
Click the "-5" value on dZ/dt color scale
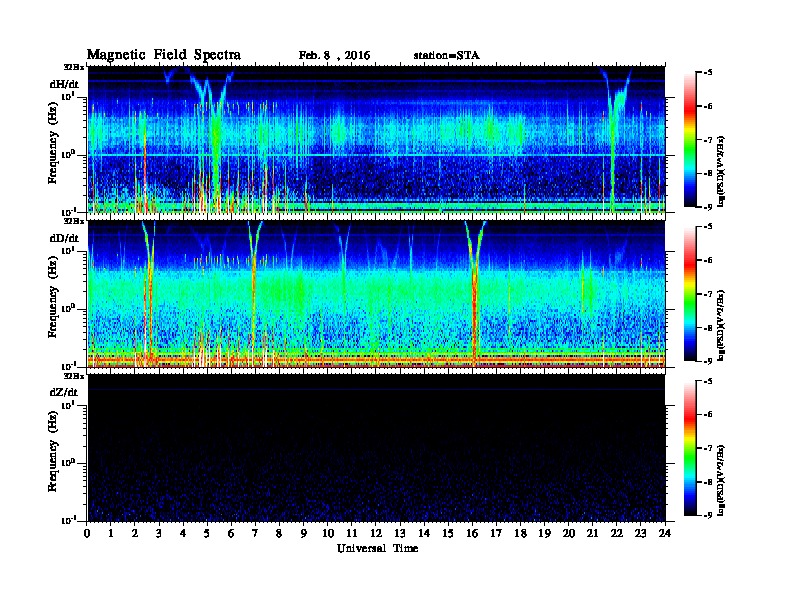(x=708, y=382)
